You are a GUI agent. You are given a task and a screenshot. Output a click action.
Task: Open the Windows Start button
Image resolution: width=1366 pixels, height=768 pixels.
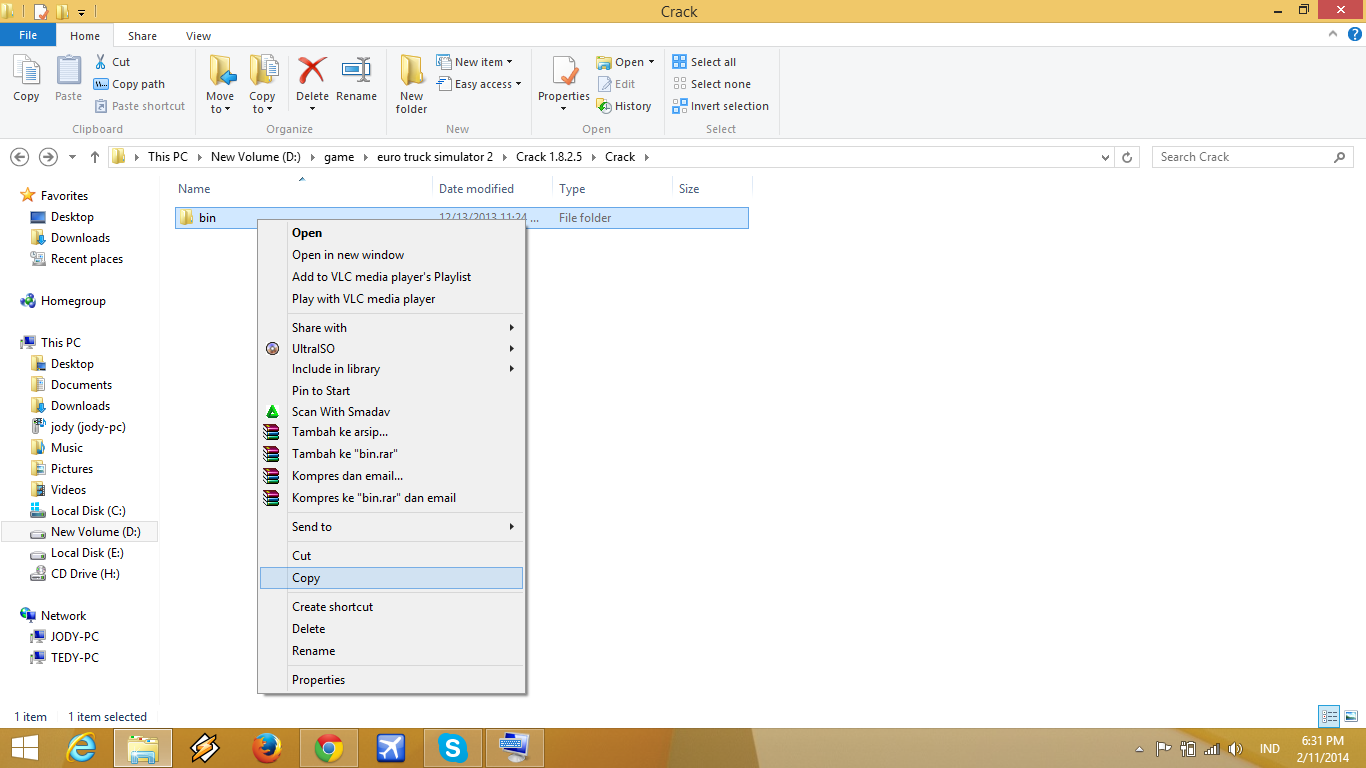24,748
